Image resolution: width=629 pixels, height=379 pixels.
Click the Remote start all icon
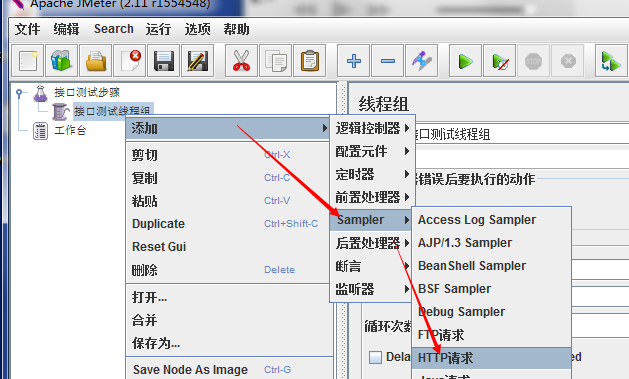611,61
